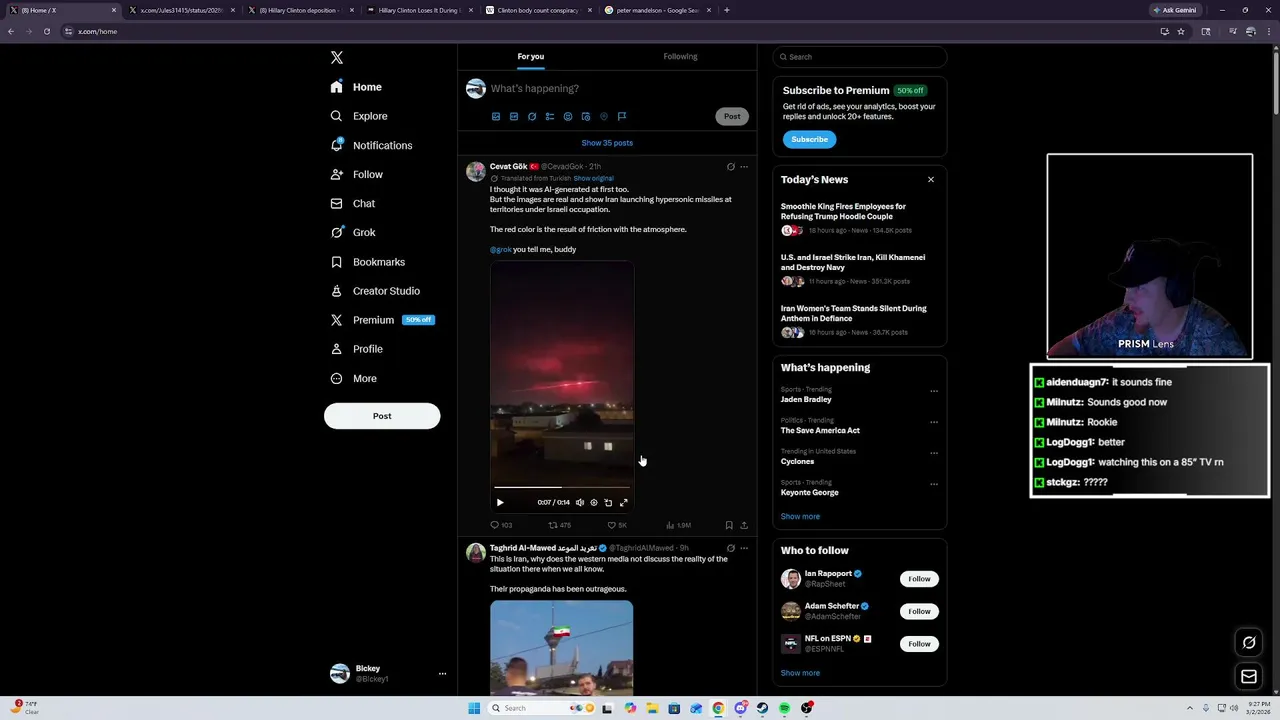Add a GIF using the composer GIF icon
Screen dimensions: 1280x720
pos(514,116)
